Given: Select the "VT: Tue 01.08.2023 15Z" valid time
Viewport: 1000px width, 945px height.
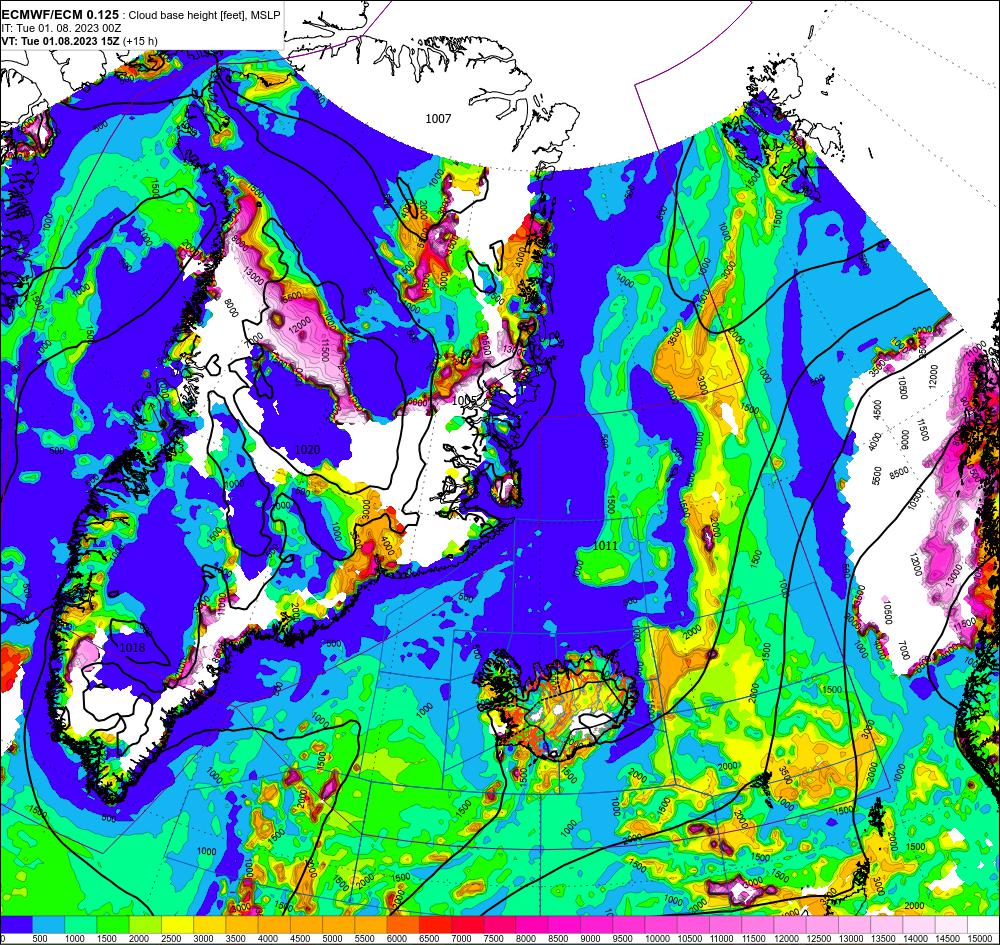Looking at the screenshot, I should click(60, 41).
